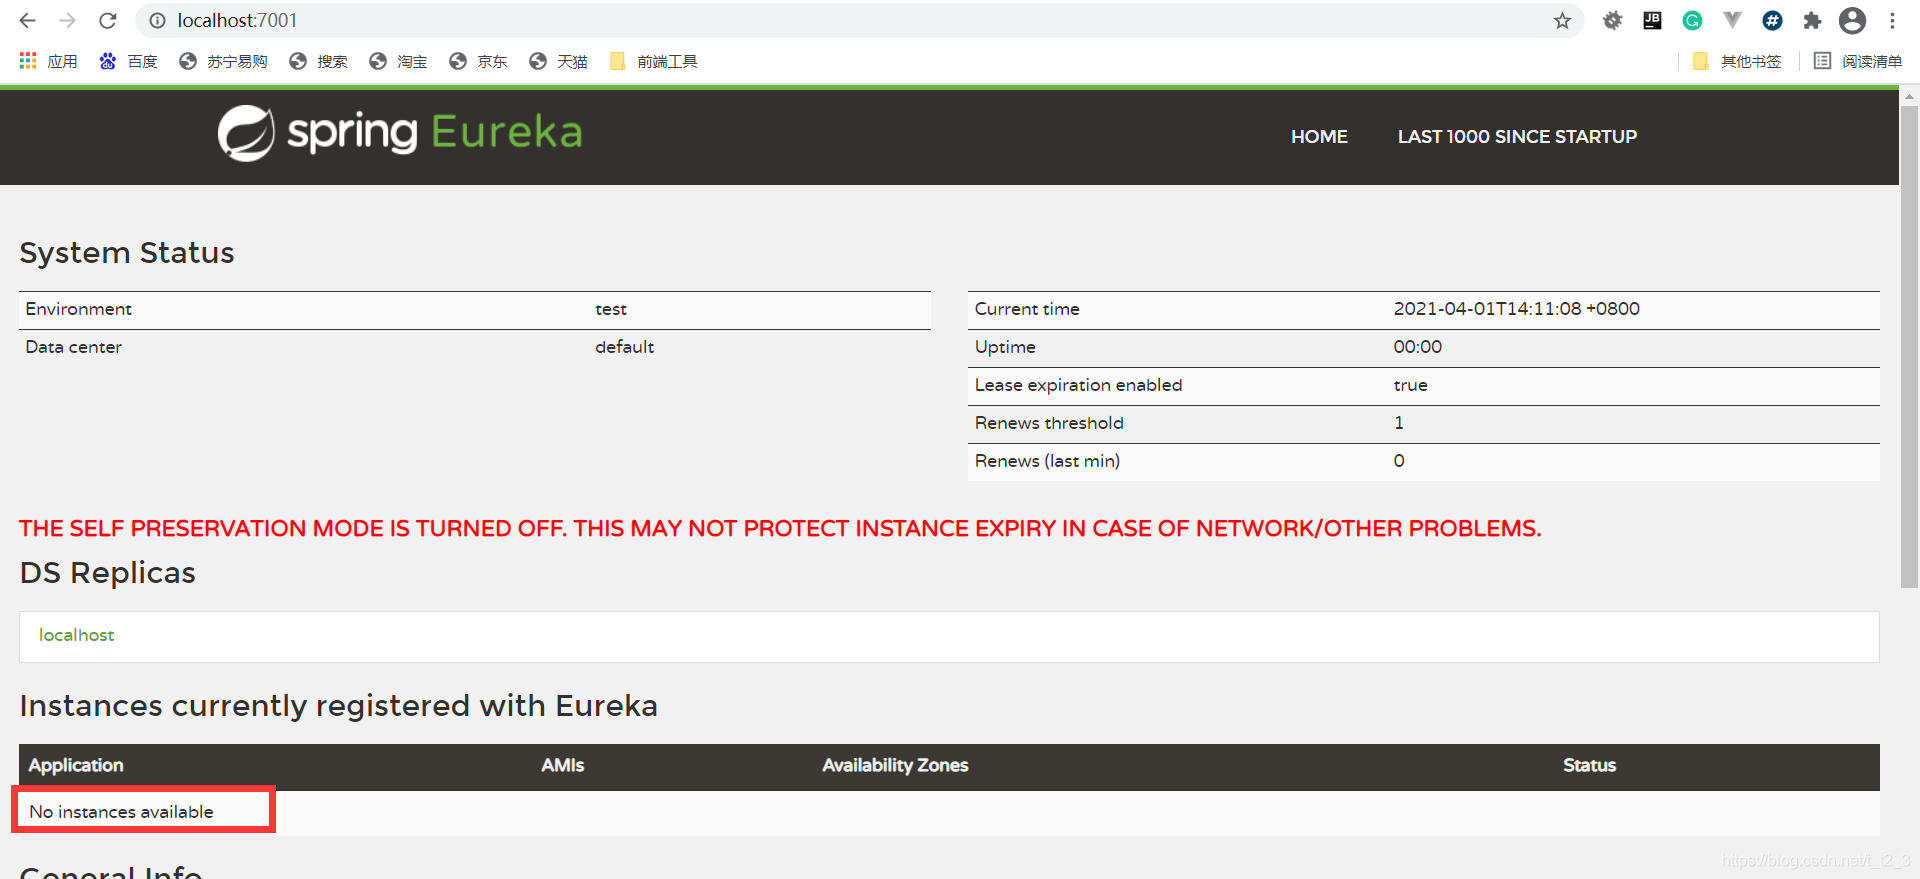Open the 应用 apps bookmark
The image size is (1920, 879).
(48, 61)
